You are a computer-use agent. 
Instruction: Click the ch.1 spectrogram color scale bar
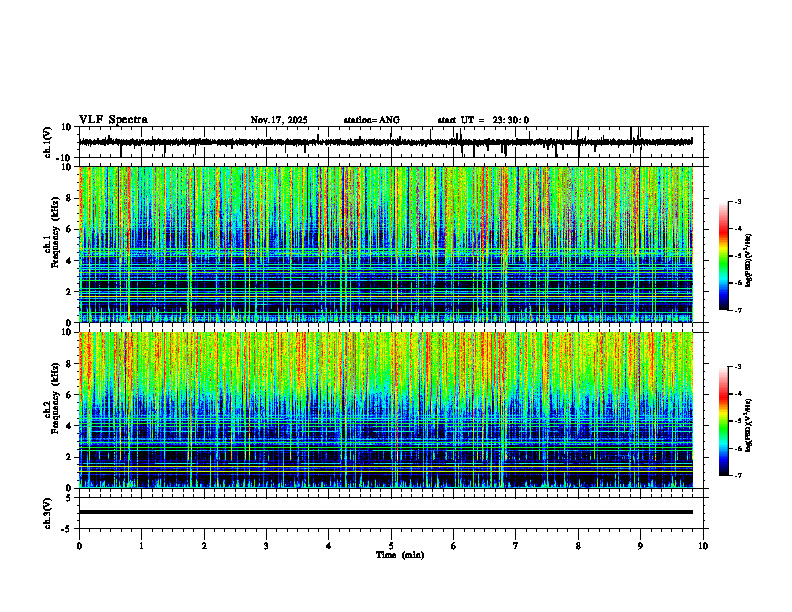724,256
